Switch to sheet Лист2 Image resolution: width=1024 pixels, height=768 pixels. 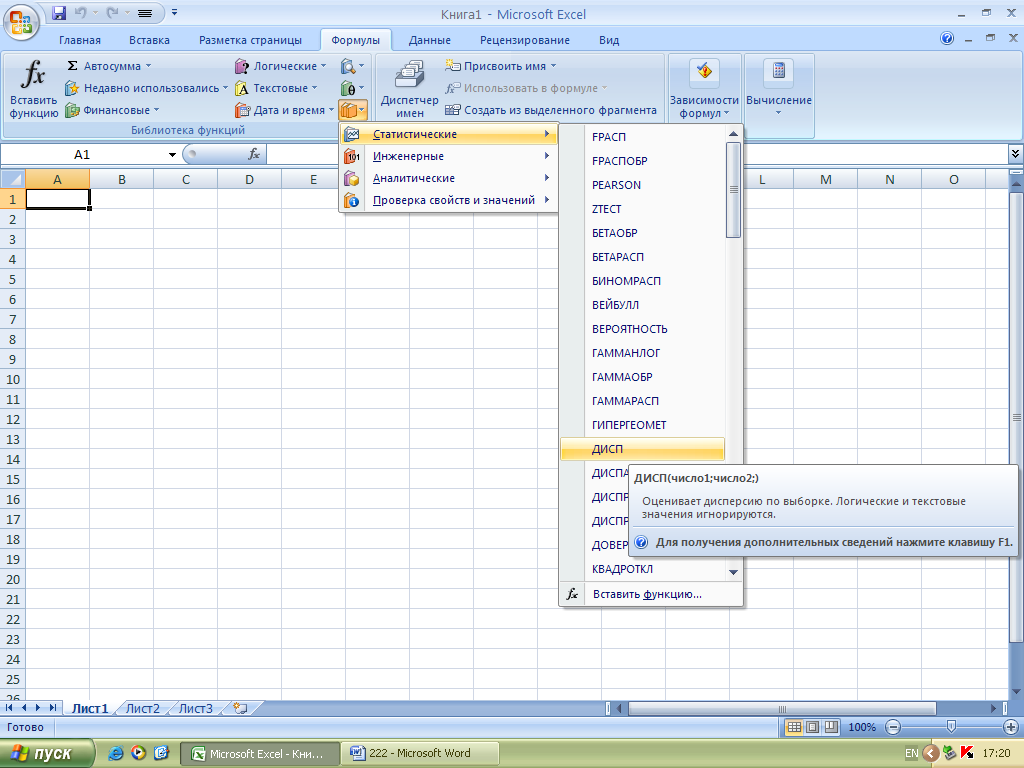coord(142,709)
